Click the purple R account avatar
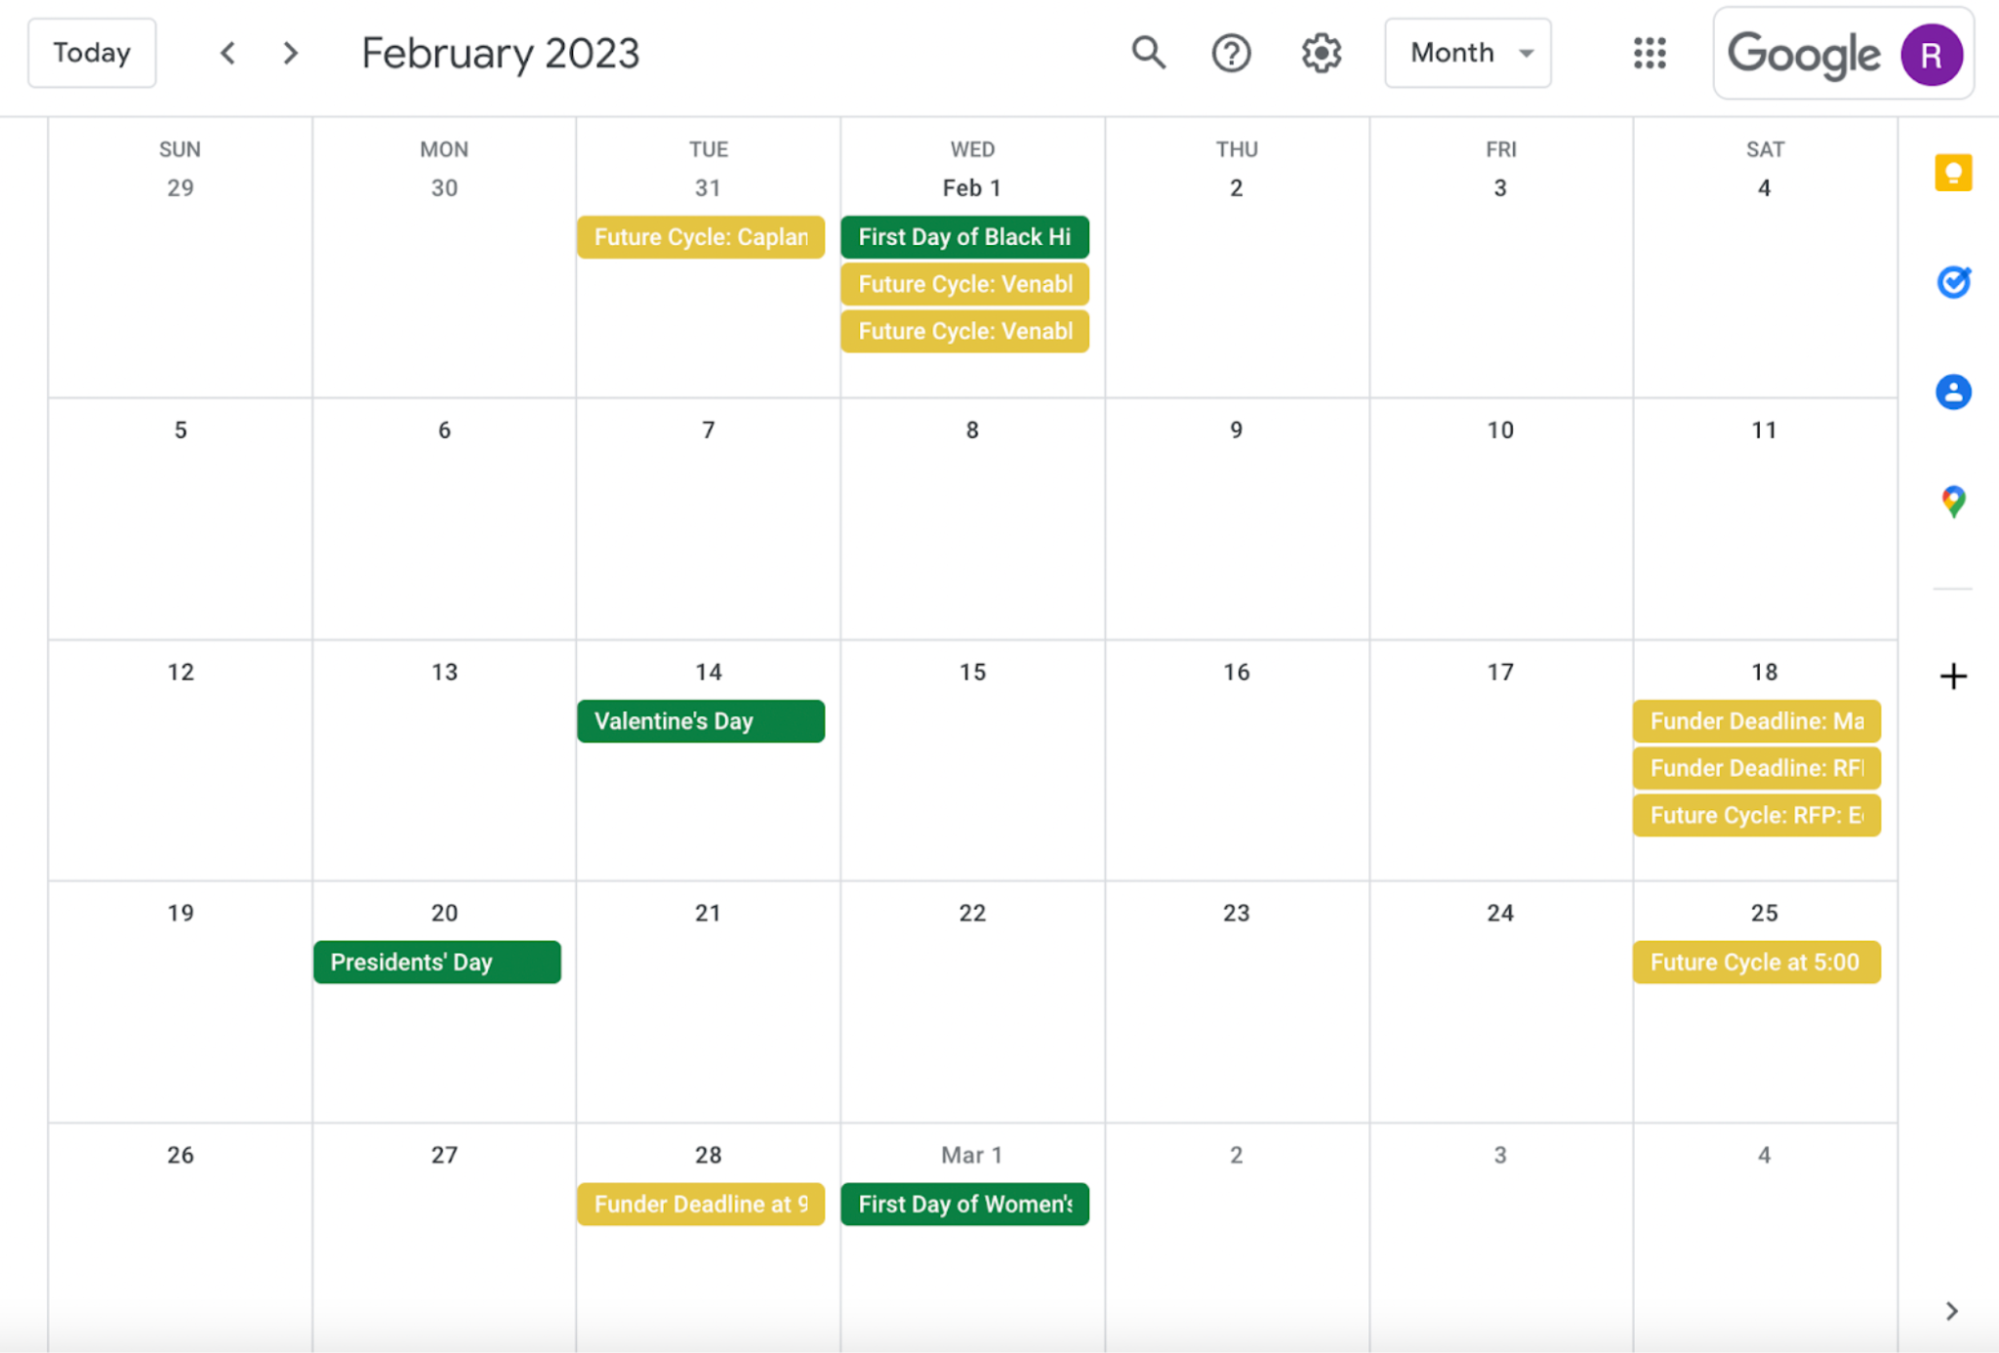 [x=1930, y=55]
